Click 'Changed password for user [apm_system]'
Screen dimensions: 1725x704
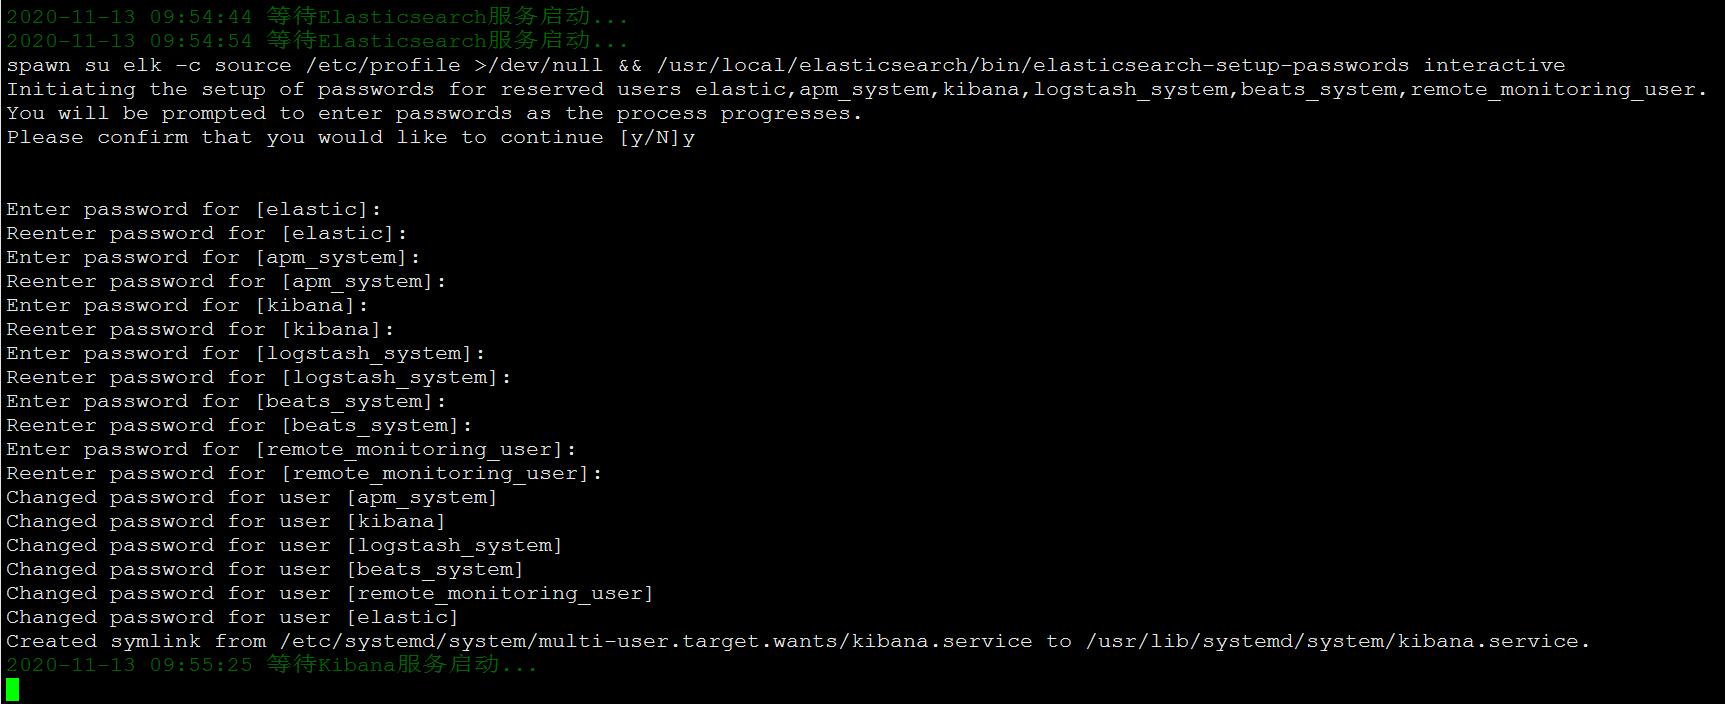click(x=252, y=497)
